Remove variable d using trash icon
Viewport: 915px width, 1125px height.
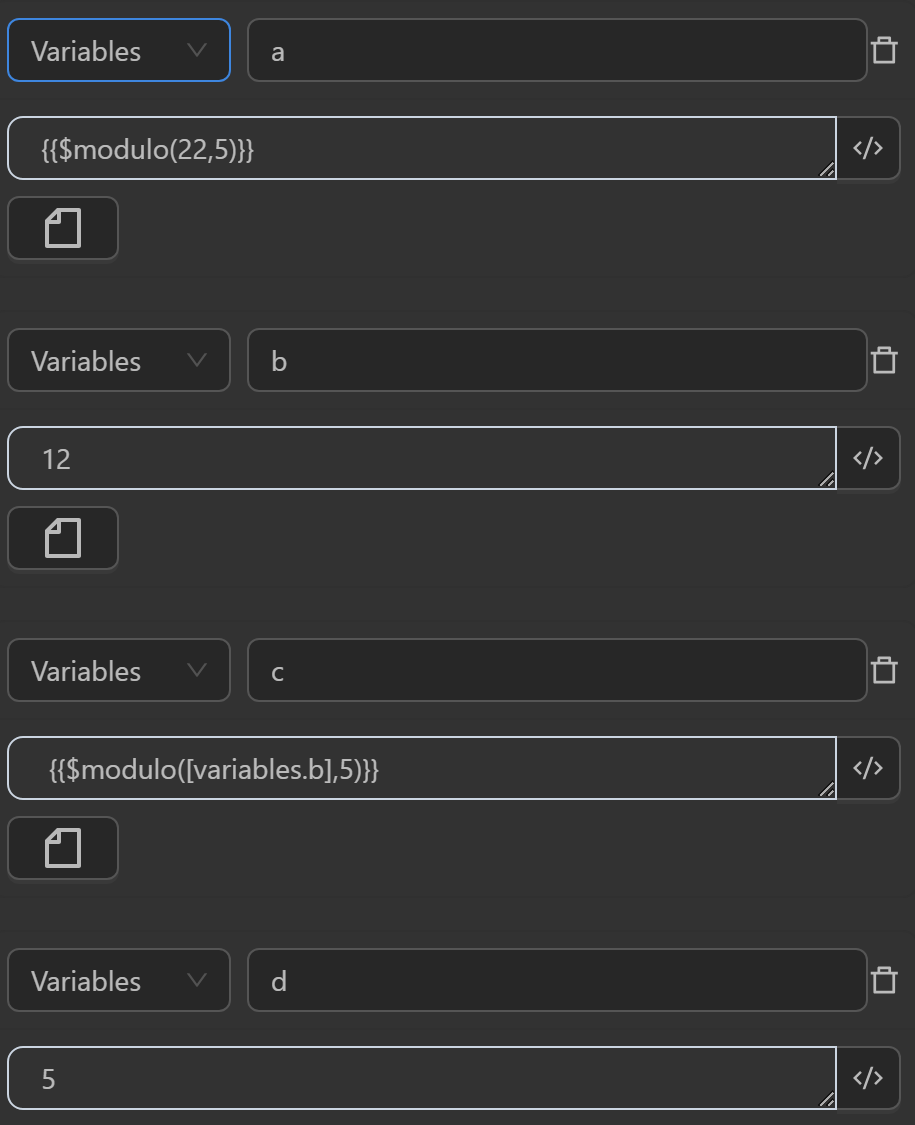pos(884,980)
